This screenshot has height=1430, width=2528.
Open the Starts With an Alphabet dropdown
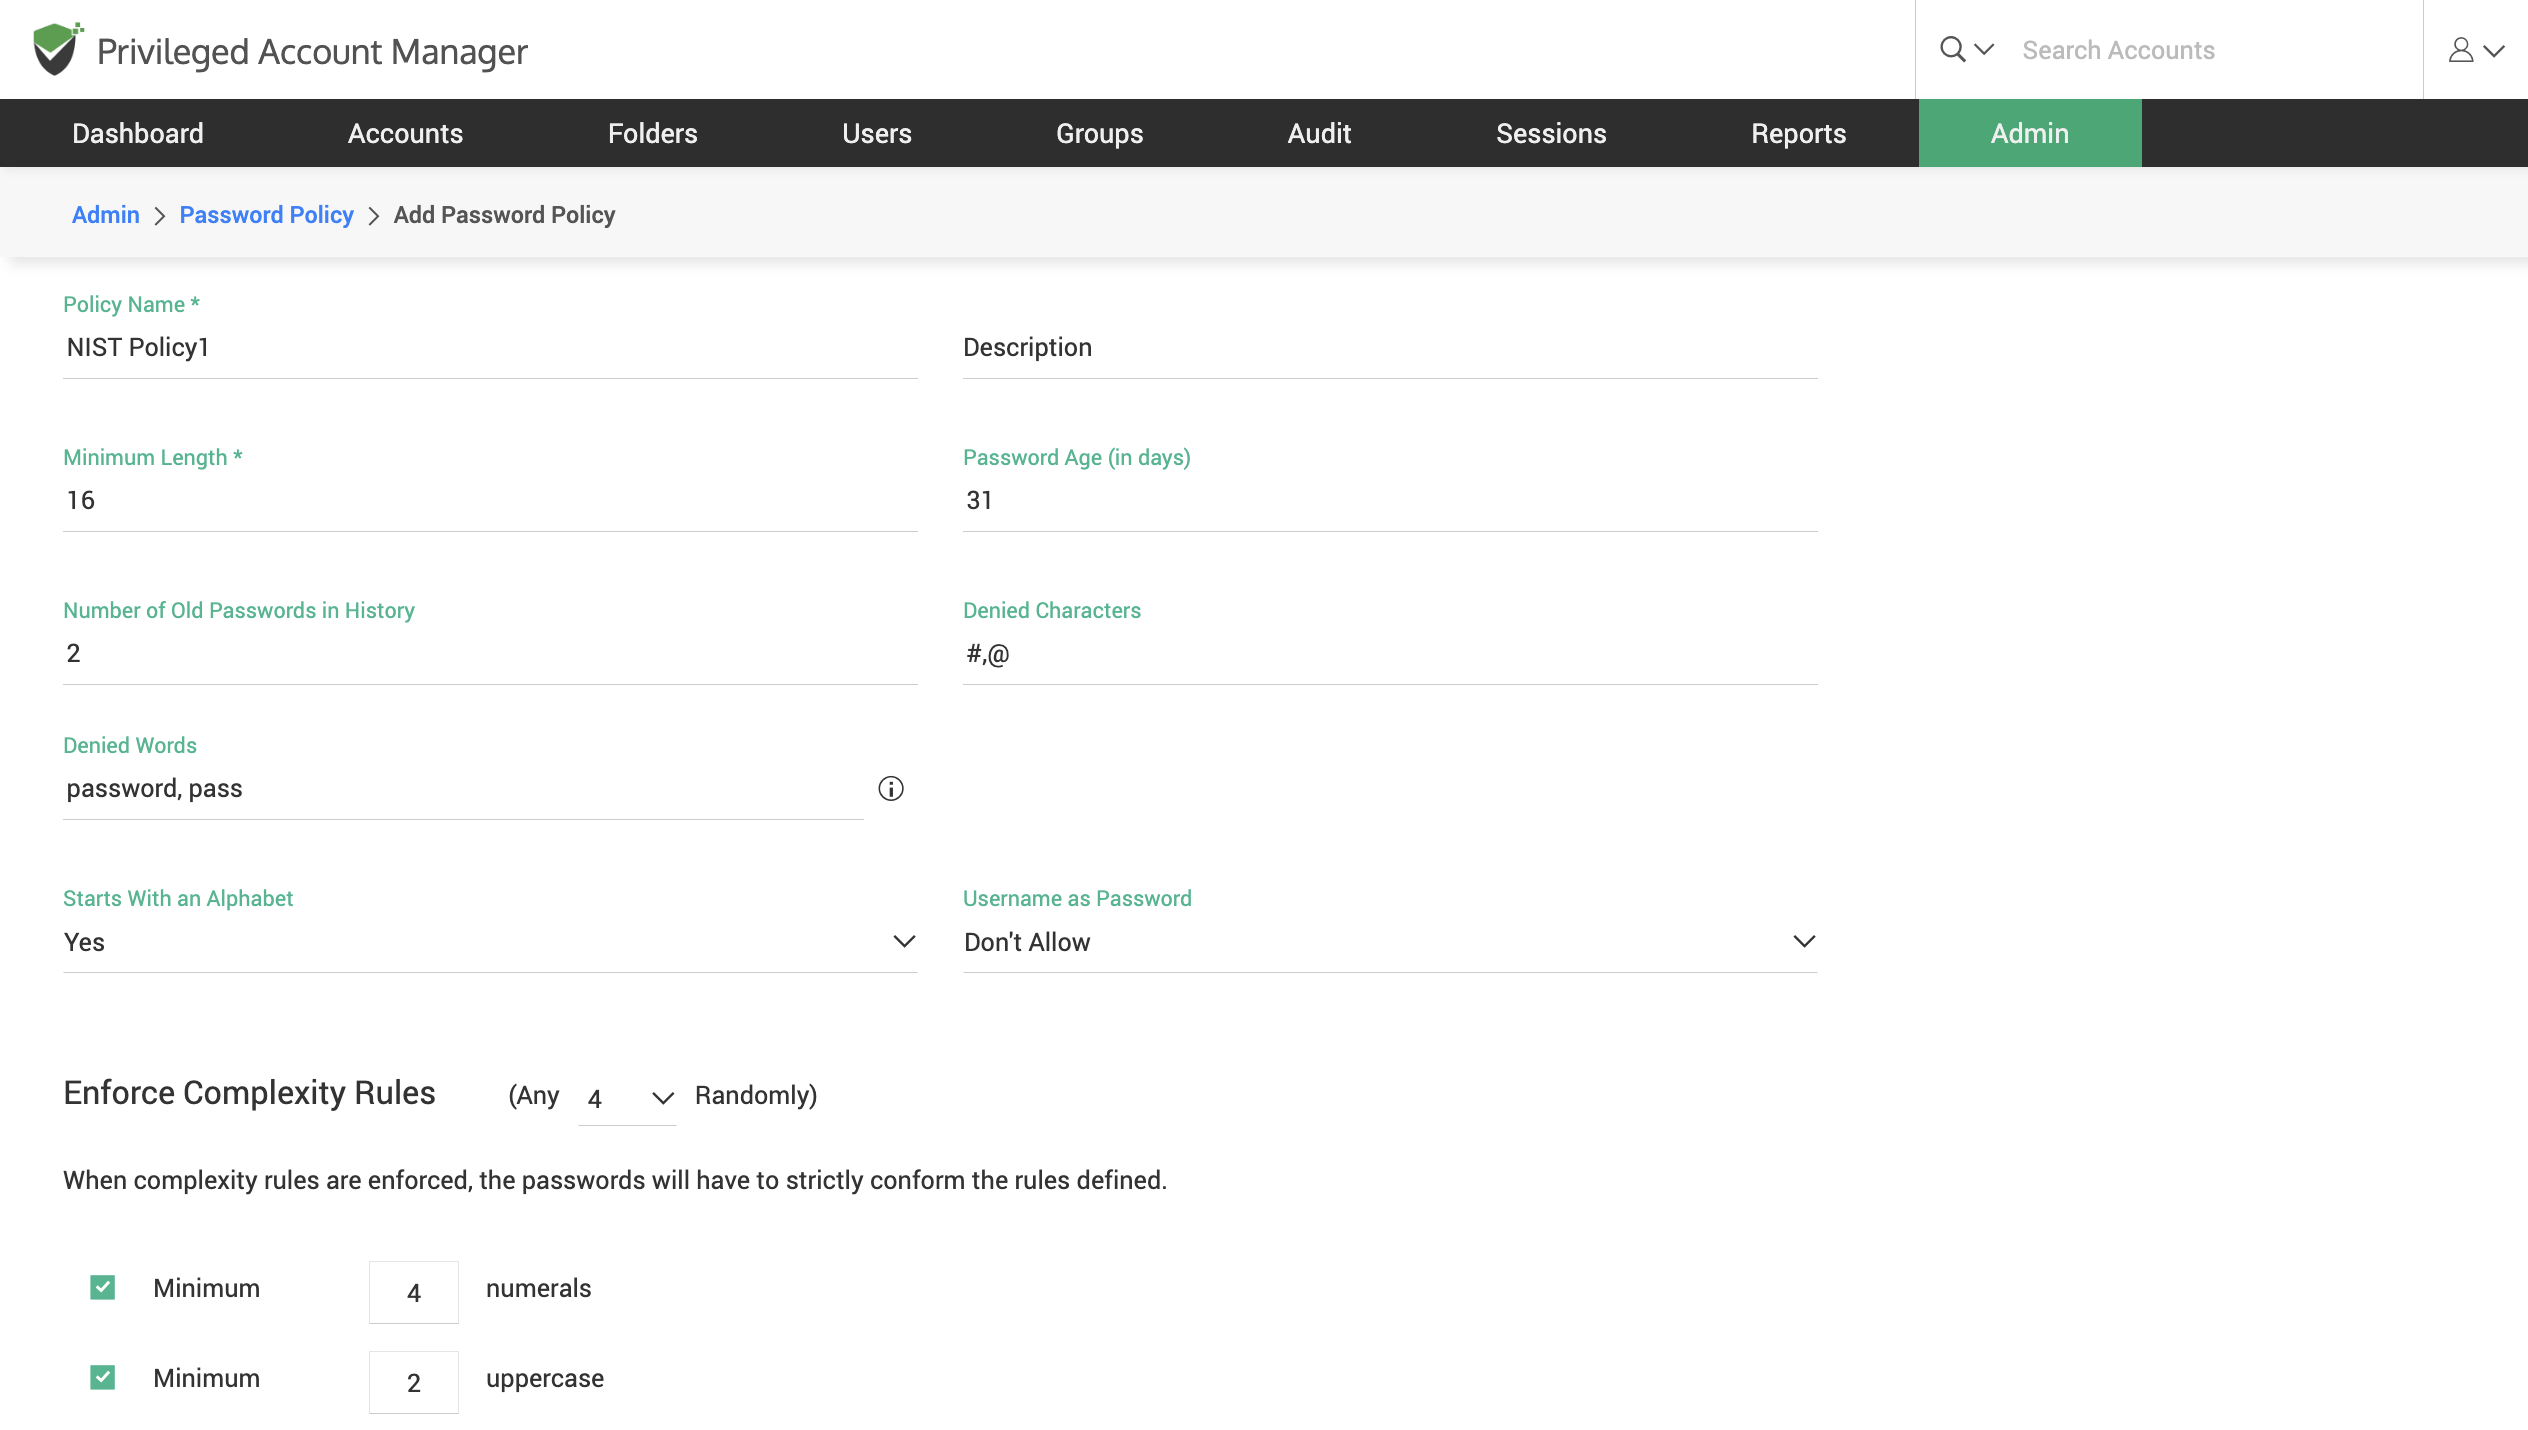[490, 942]
